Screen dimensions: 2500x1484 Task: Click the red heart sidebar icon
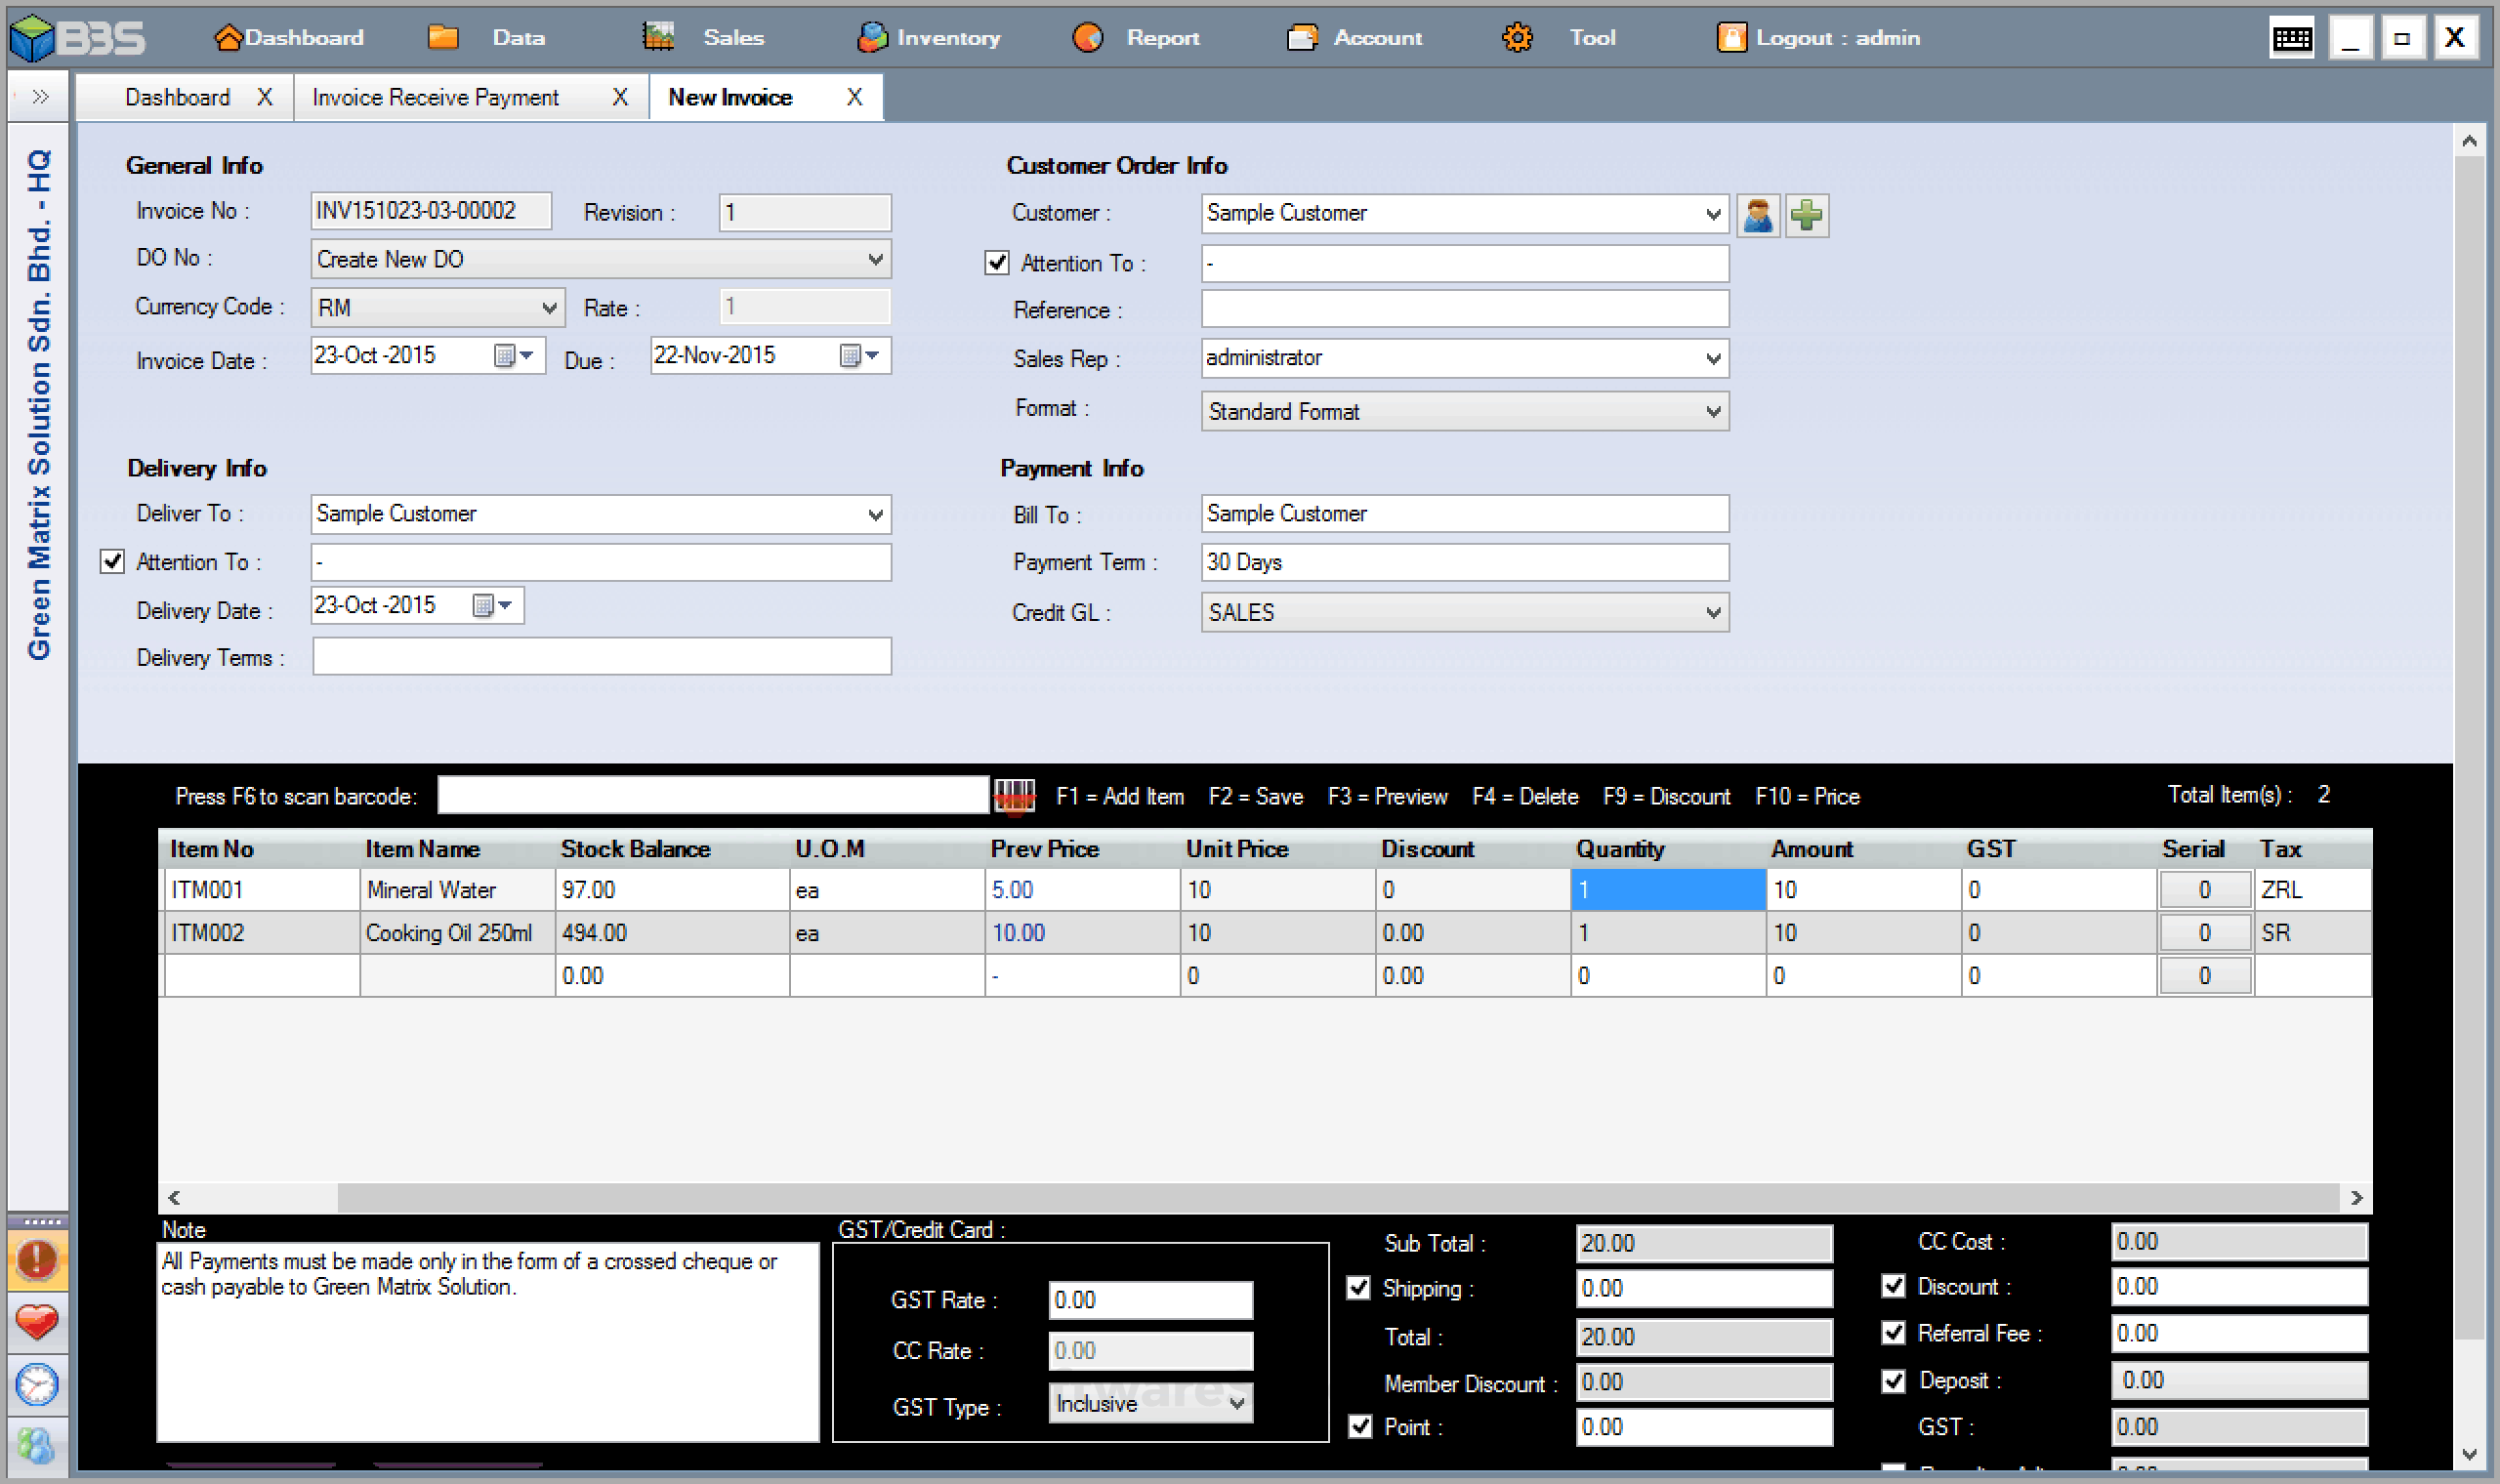coord(37,1322)
